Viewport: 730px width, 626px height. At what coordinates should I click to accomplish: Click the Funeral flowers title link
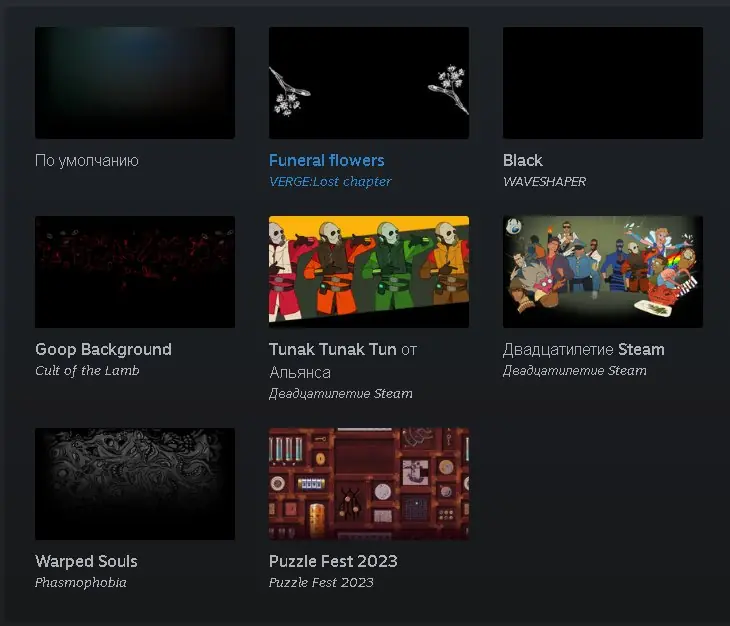click(x=327, y=161)
